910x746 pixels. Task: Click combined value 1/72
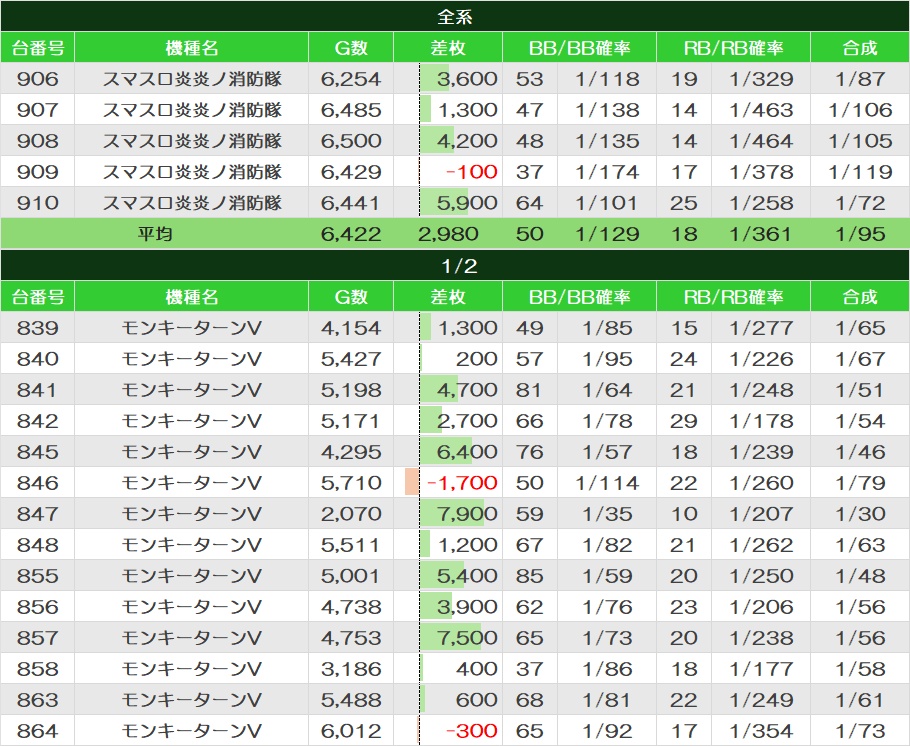pyautogui.click(x=860, y=203)
